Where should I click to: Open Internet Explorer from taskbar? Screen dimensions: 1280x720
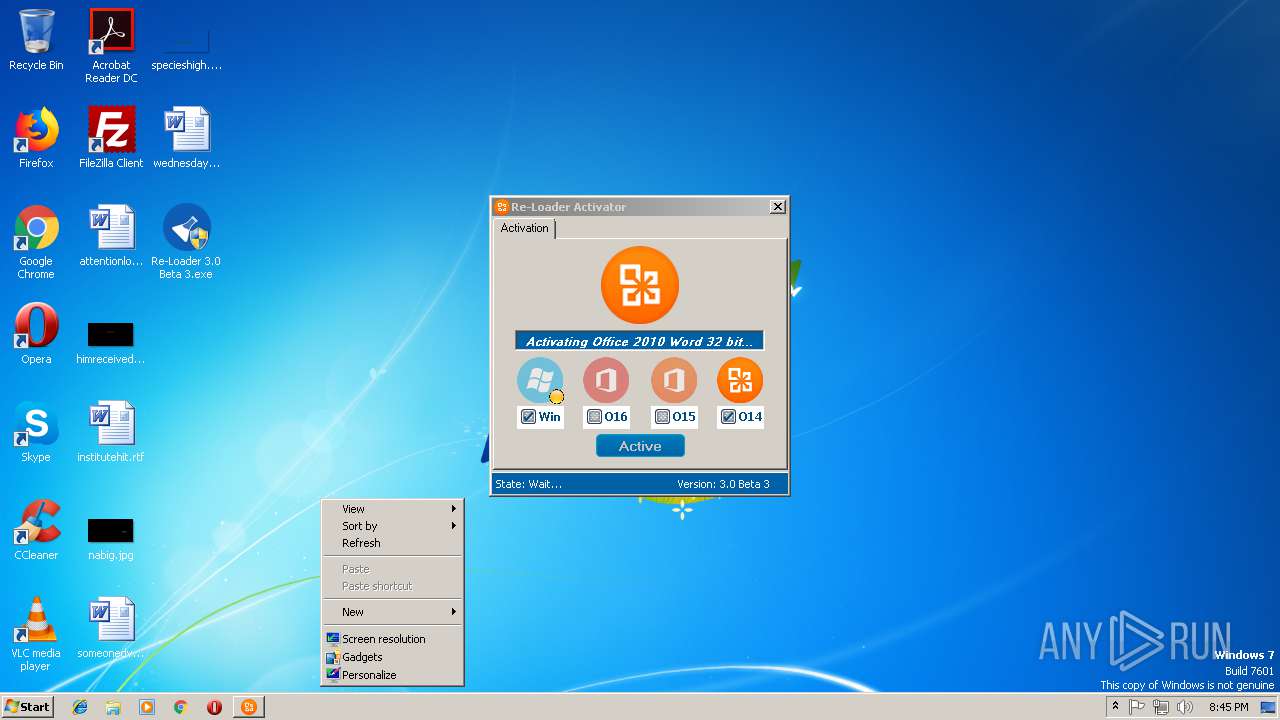pos(80,707)
